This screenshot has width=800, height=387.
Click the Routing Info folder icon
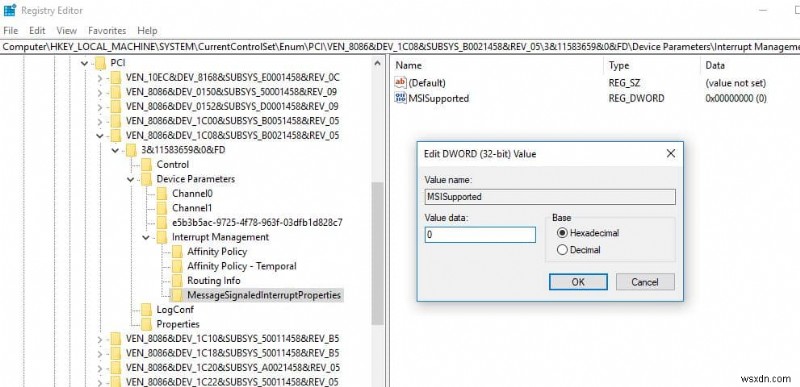177,280
